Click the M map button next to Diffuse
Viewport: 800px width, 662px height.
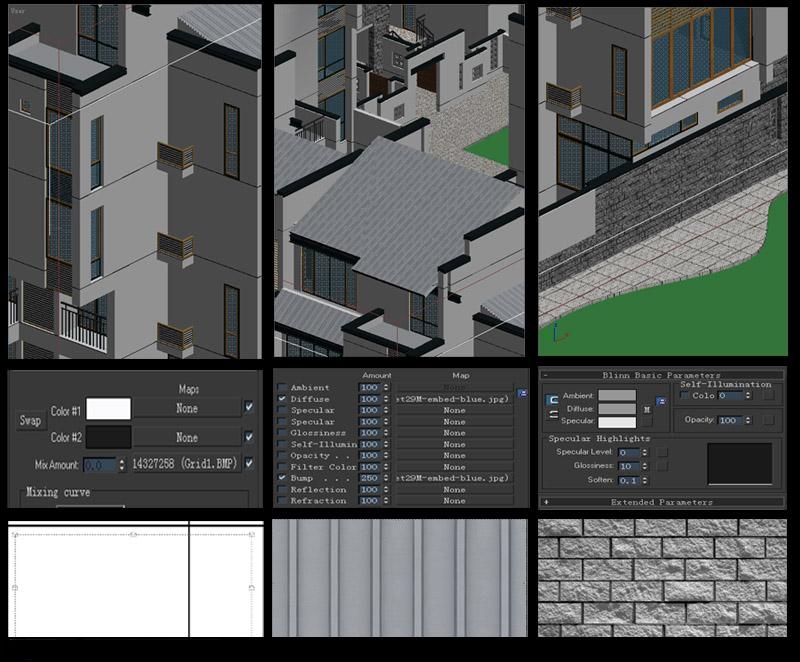point(646,409)
